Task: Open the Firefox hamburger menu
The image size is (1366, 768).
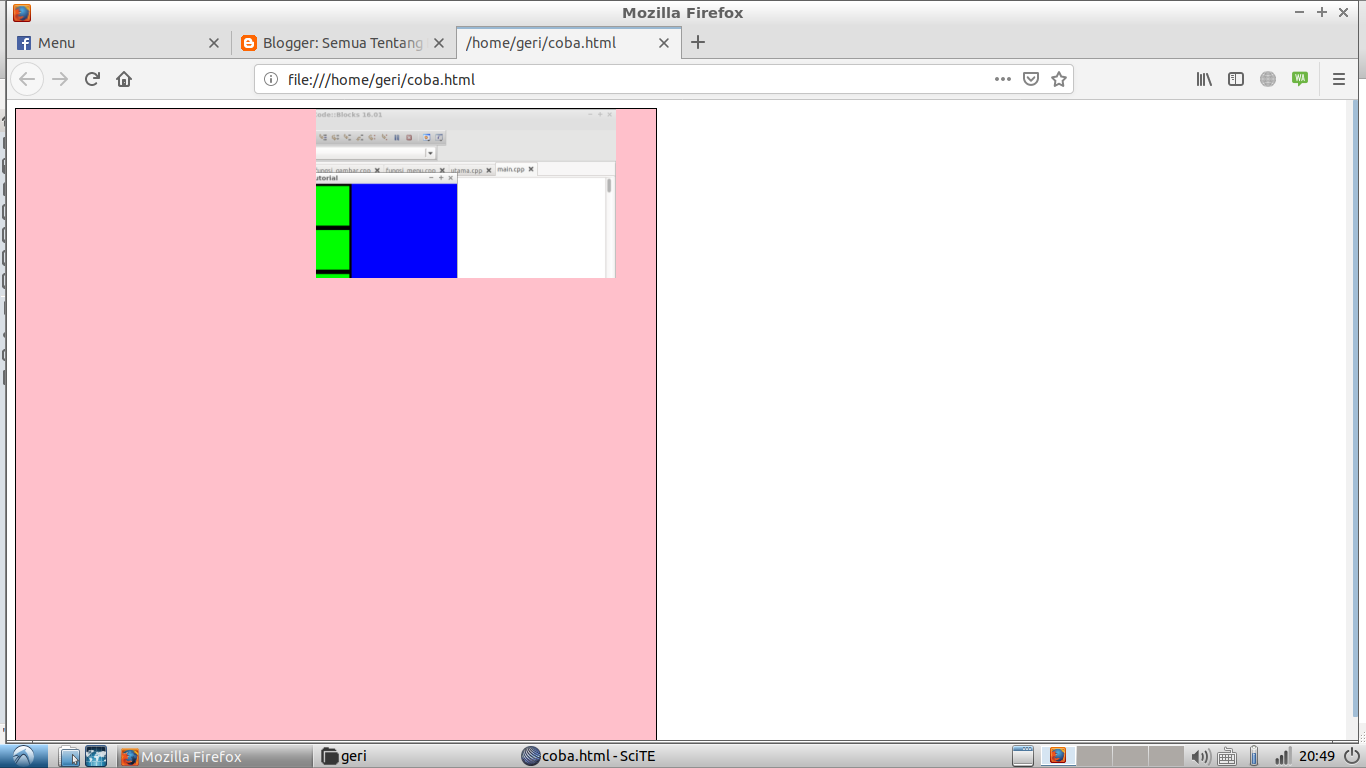Action: click(x=1339, y=79)
